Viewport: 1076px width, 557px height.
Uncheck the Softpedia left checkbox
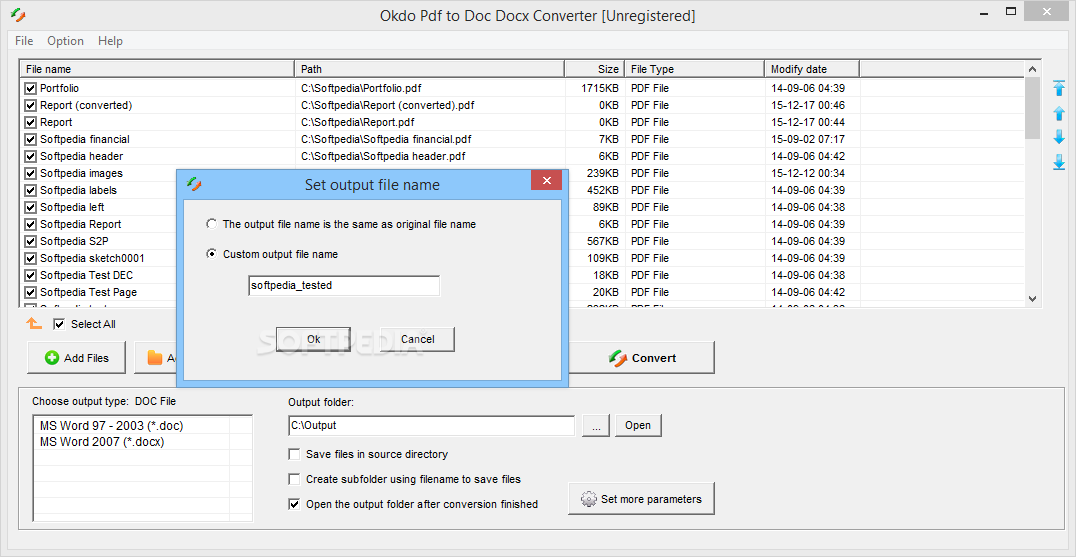[30, 207]
